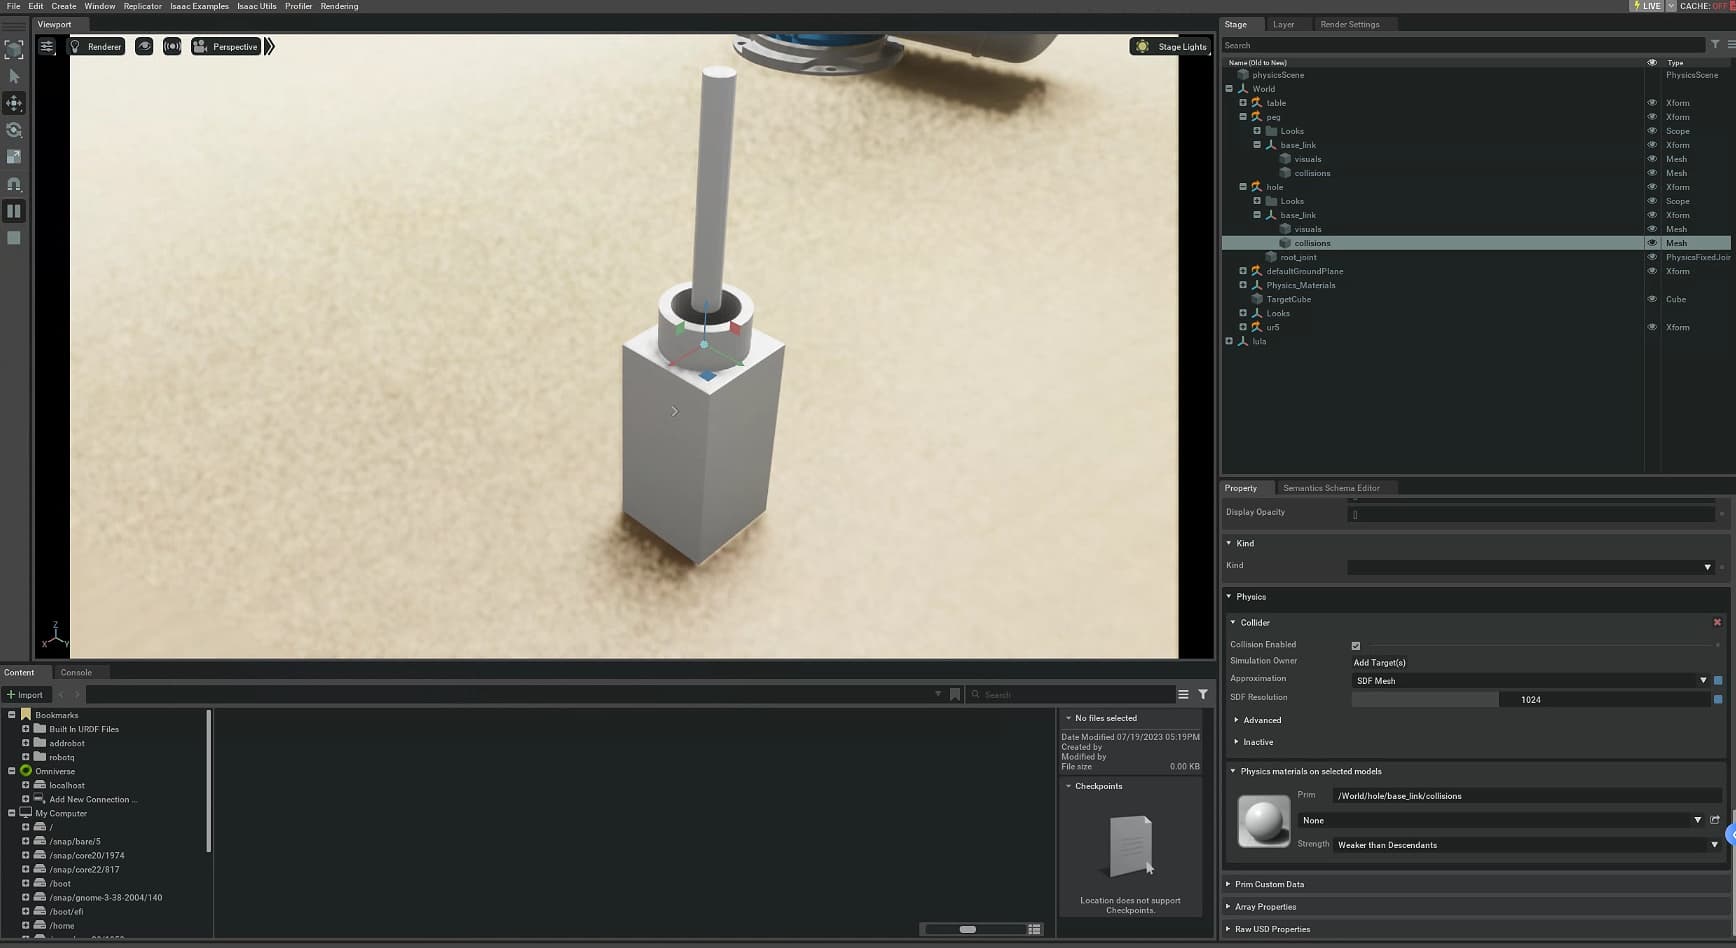Screen dimensions: 1736x948
Task: Click the selection mode cube icon
Action: 14,49
